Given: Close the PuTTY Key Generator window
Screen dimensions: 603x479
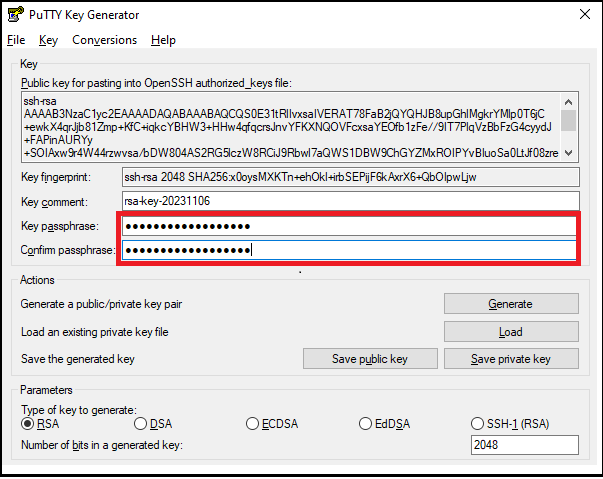Looking at the screenshot, I should [579, 15].
